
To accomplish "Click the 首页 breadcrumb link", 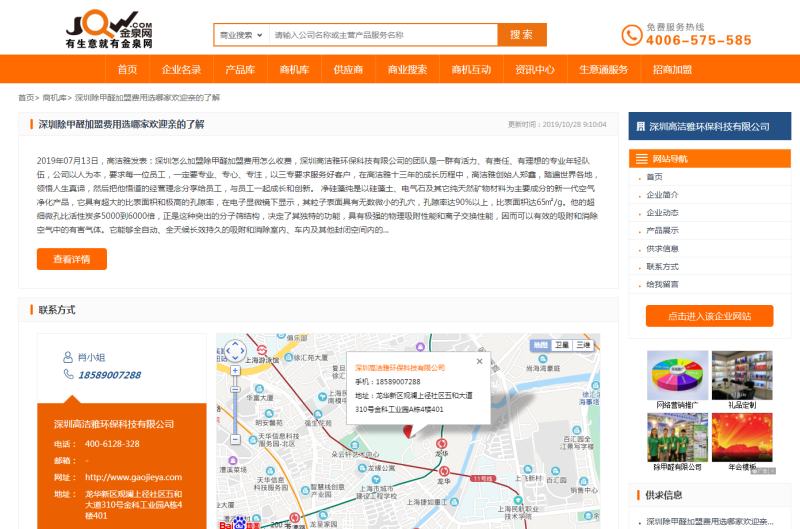I will click(26, 97).
